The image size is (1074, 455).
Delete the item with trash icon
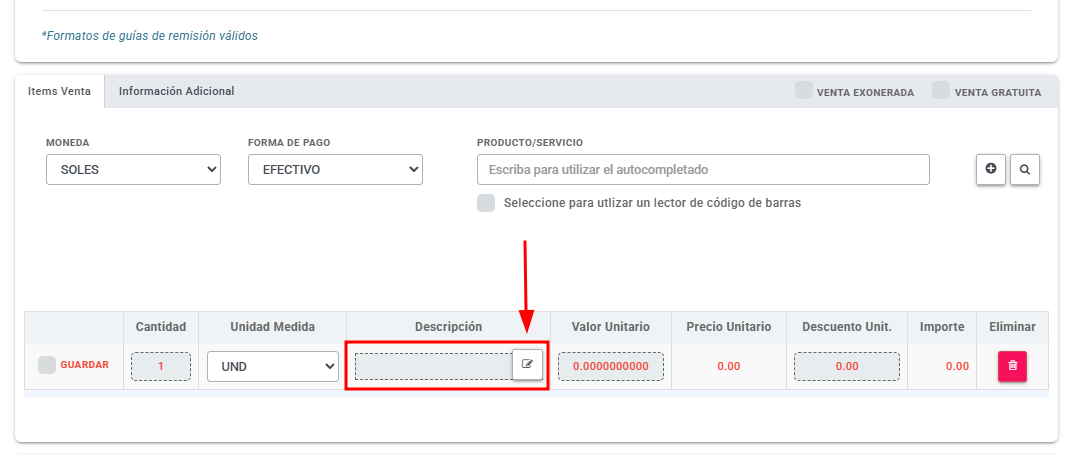point(1012,366)
